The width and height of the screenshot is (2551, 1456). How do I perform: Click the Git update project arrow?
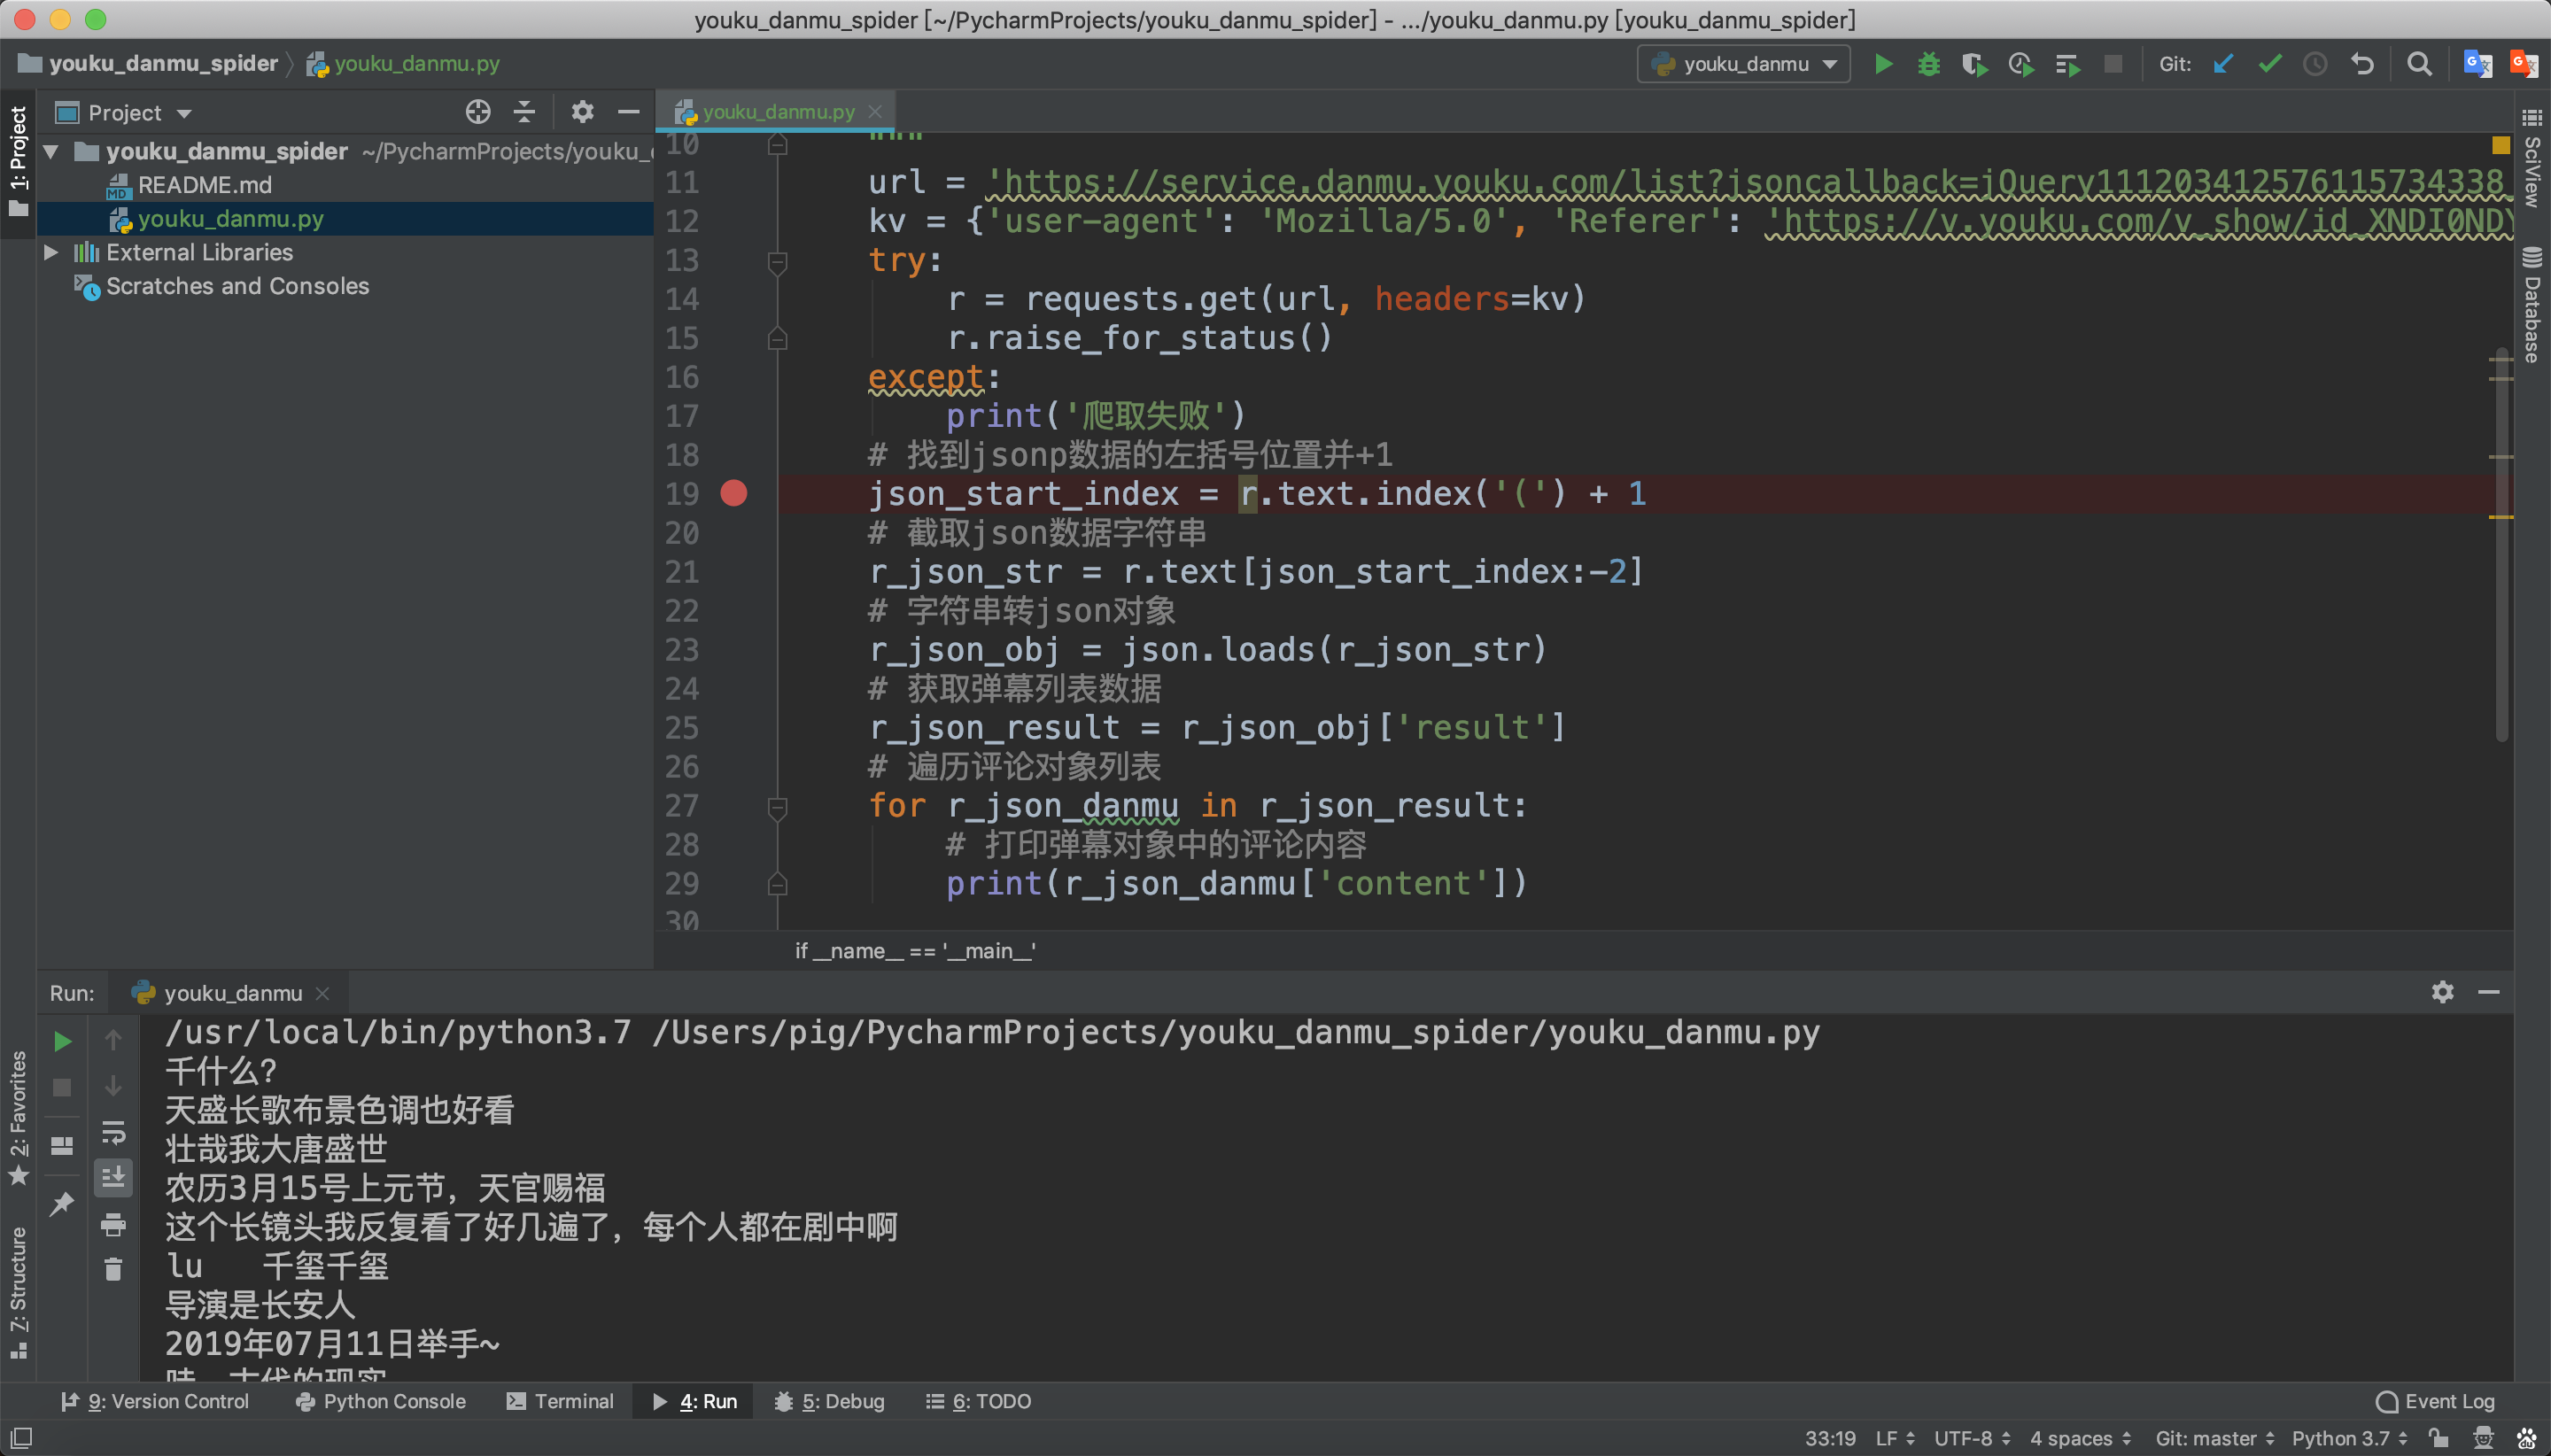pos(2223,65)
